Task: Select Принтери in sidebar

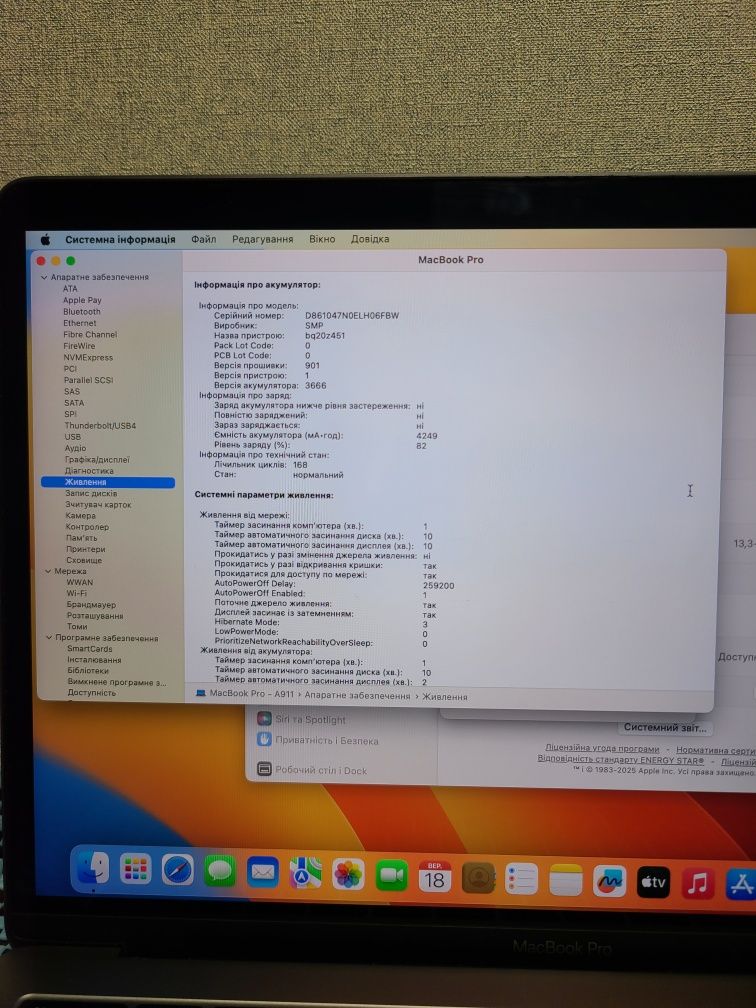Action: point(86,549)
